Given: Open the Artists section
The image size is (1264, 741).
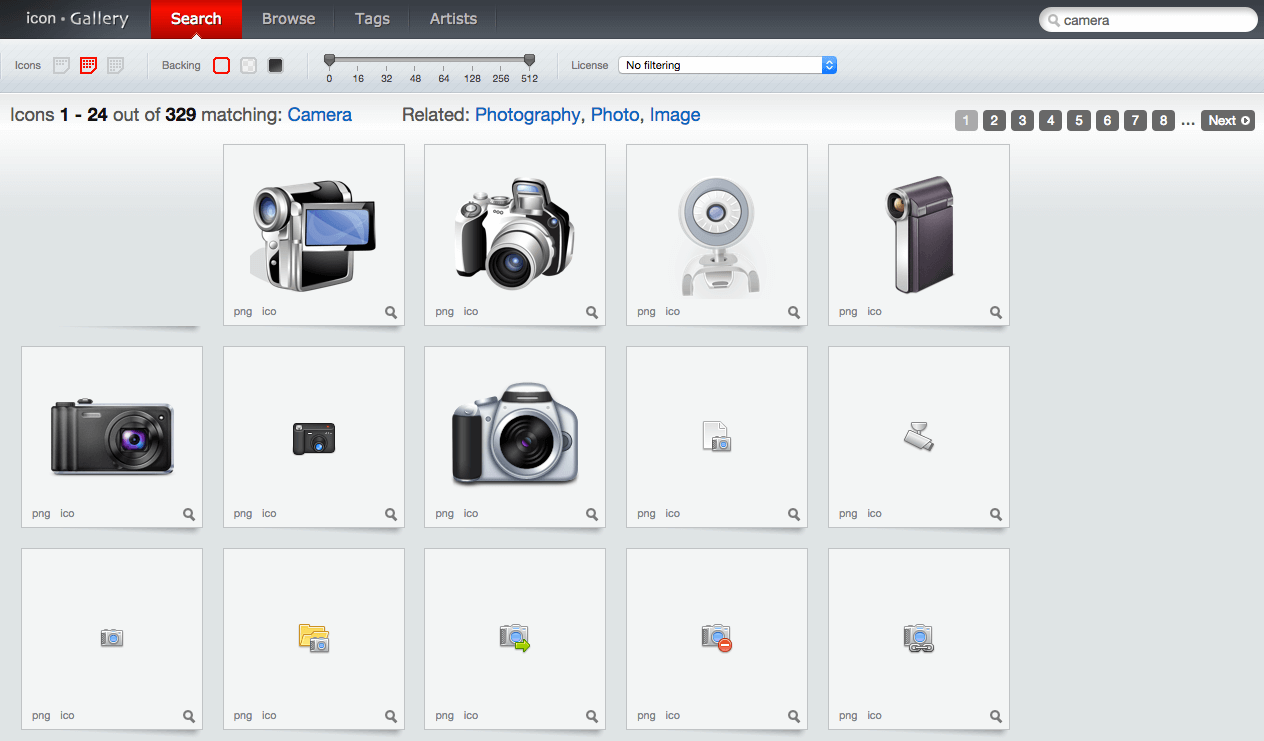Looking at the screenshot, I should (453, 18).
